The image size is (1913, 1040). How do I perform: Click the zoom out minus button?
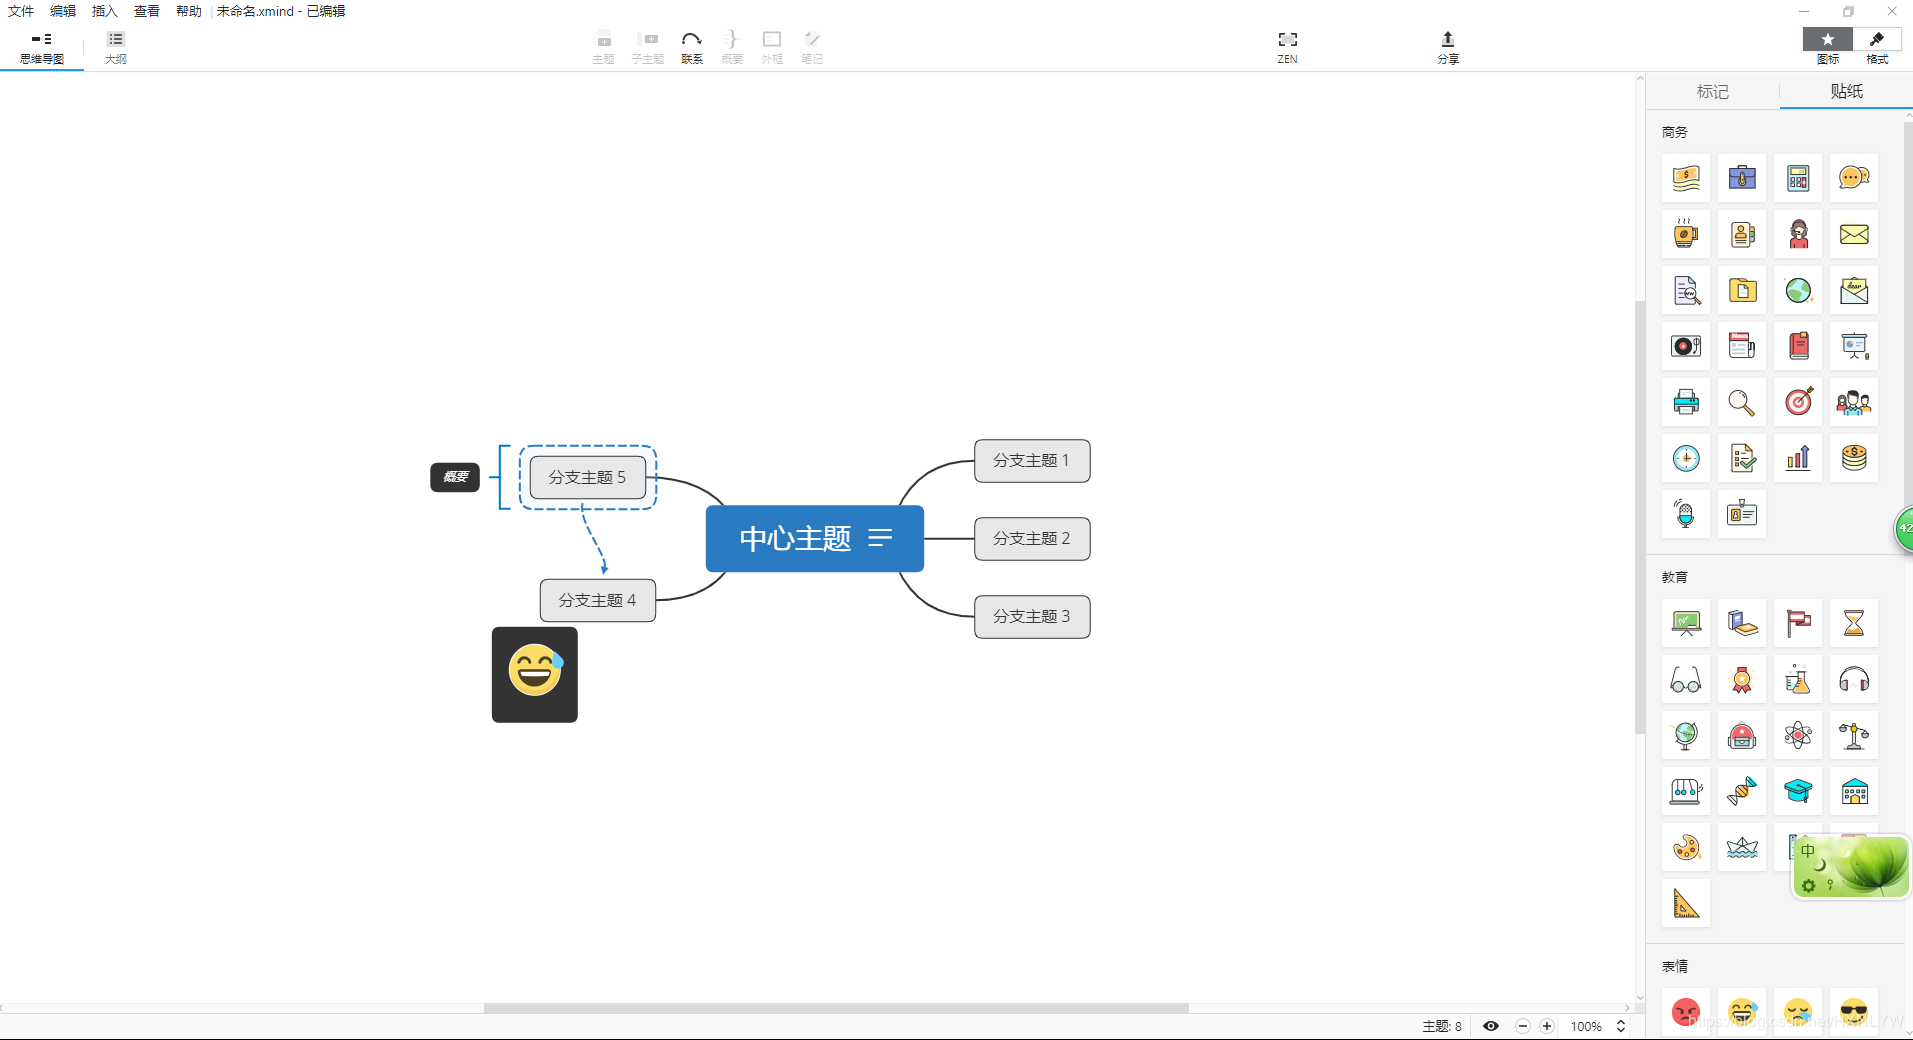(x=1522, y=1026)
